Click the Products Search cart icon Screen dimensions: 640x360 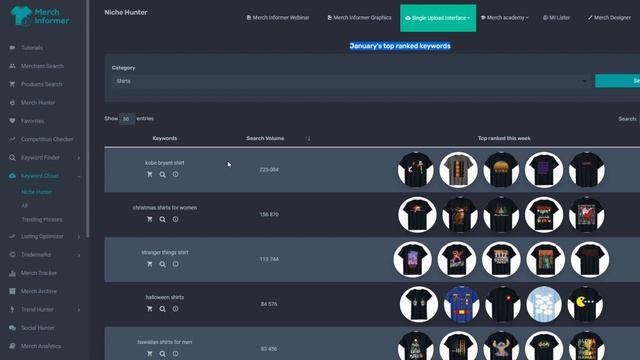click(12, 84)
